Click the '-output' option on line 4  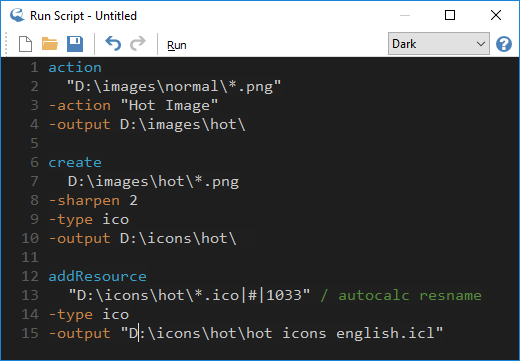click(x=80, y=125)
